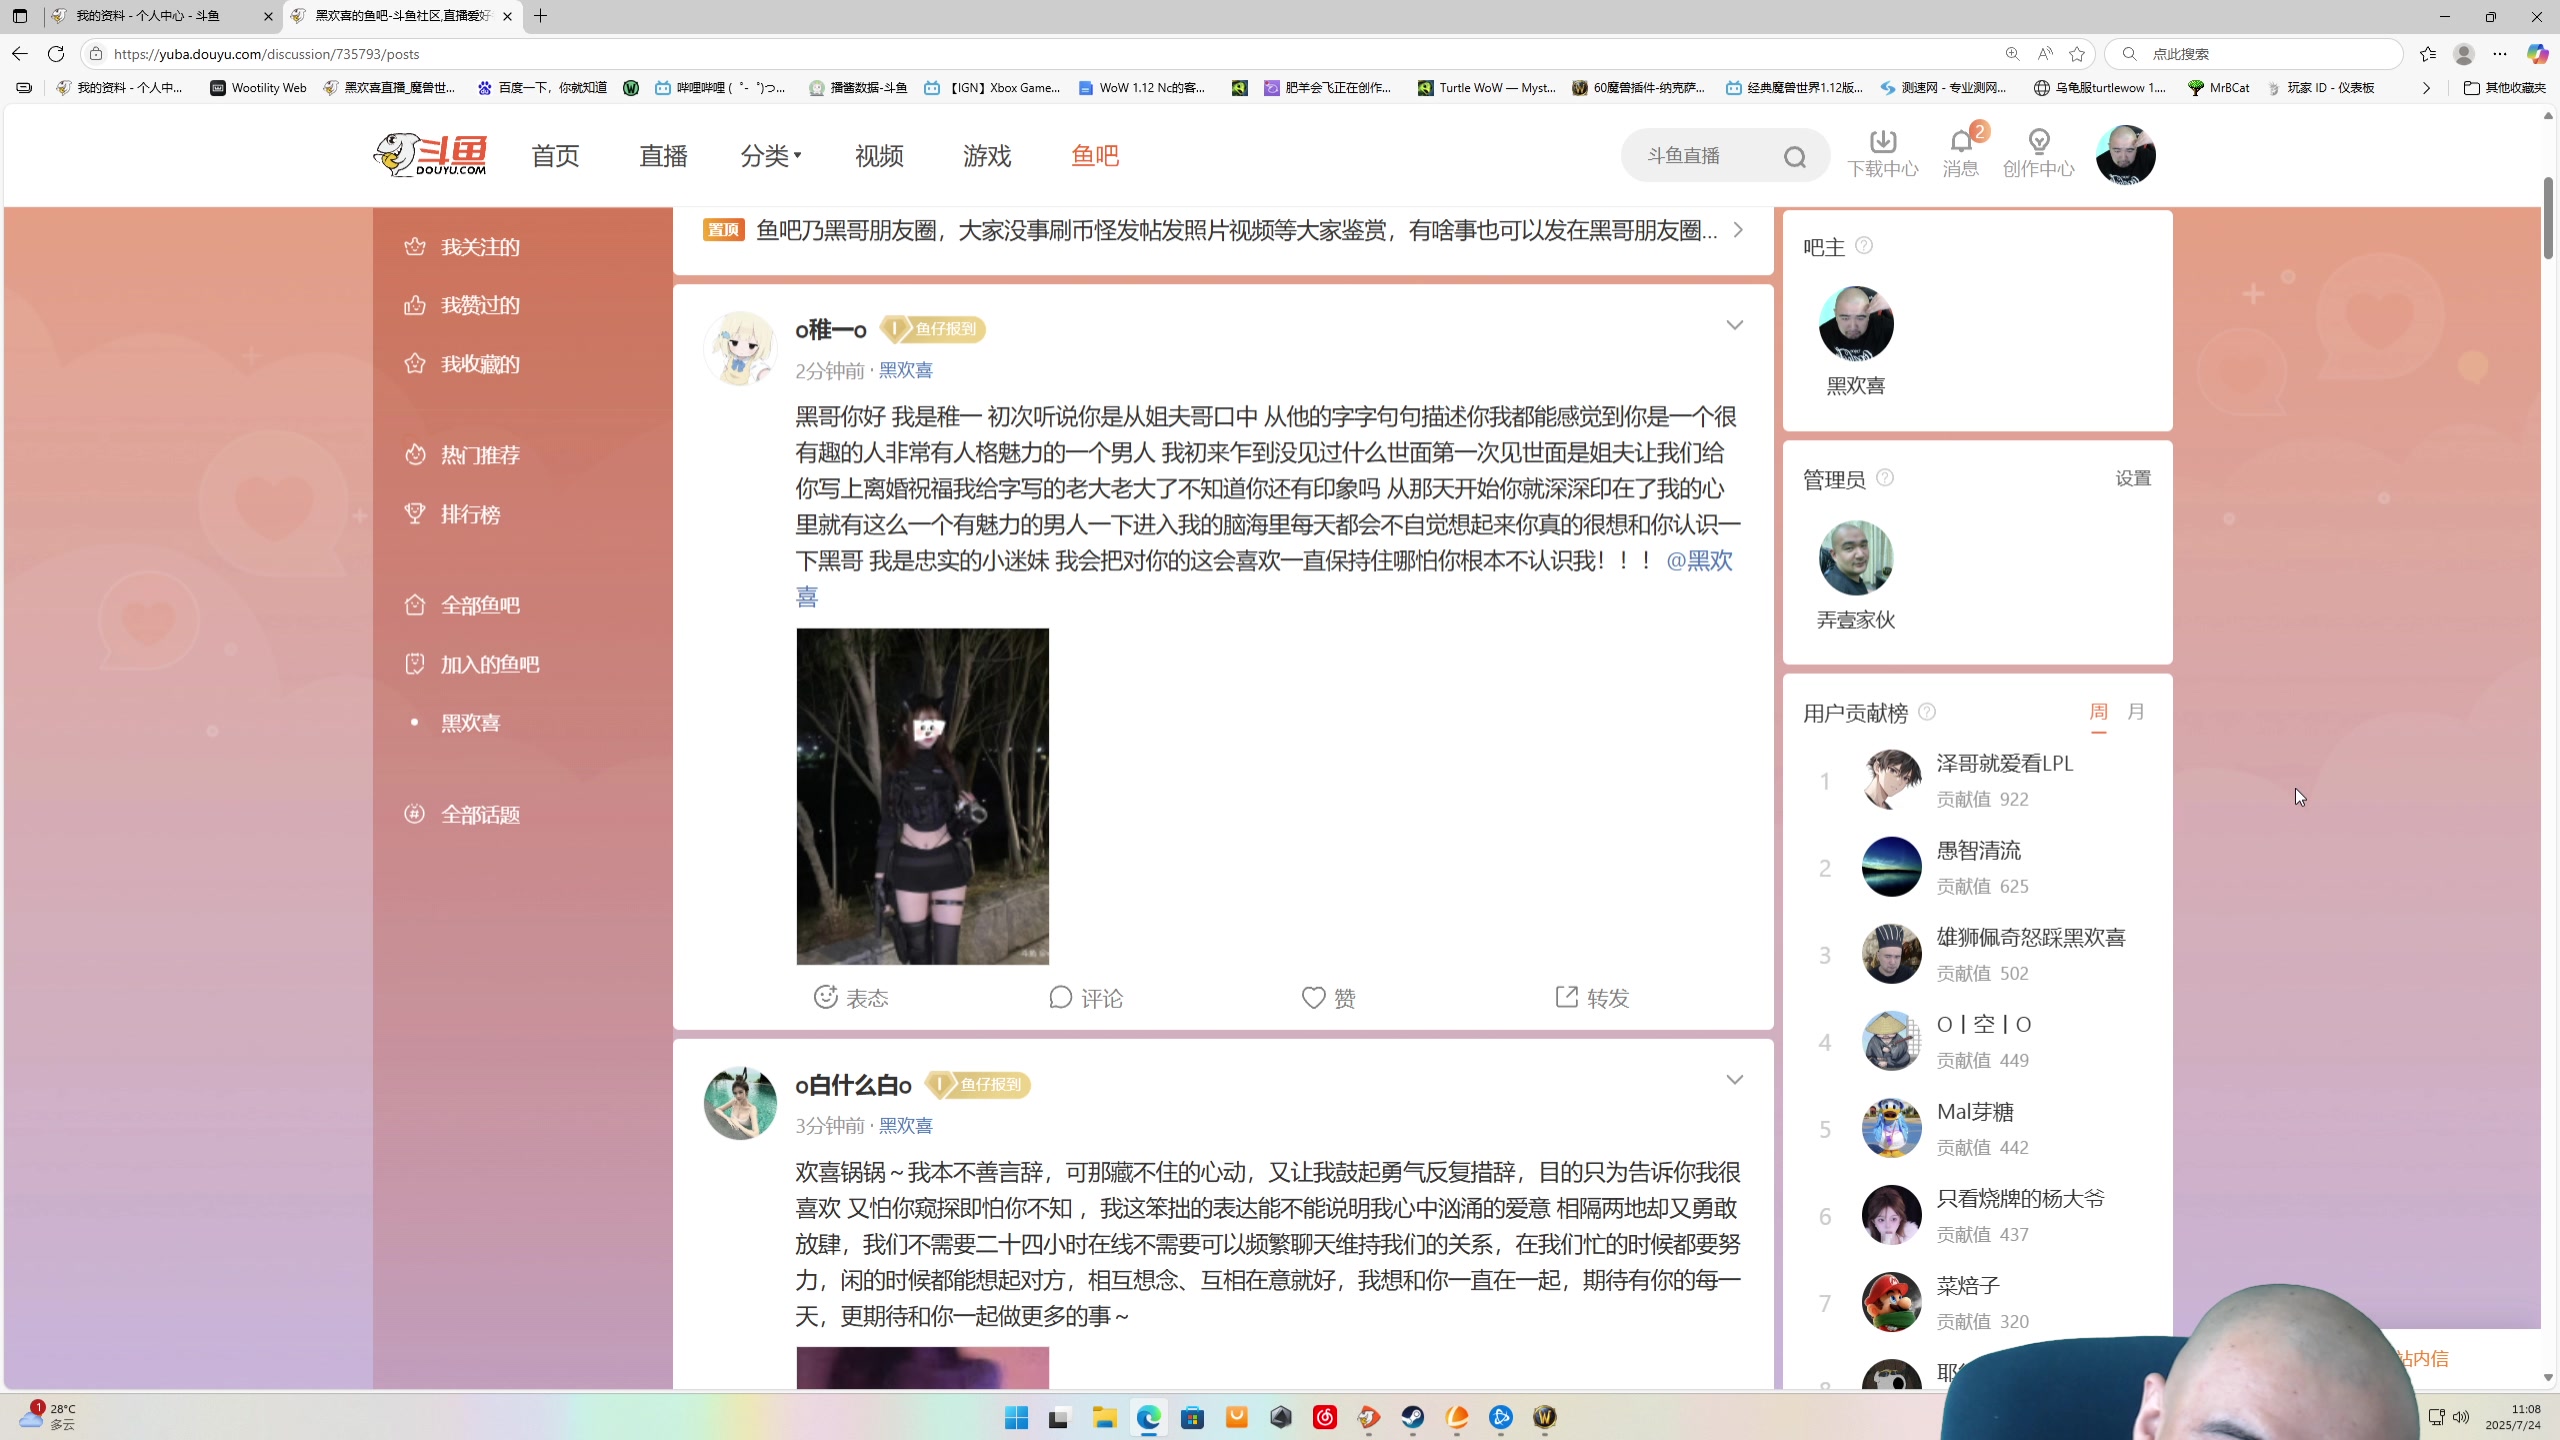Click the help icon next to 用户贡献榜

click(1927, 711)
